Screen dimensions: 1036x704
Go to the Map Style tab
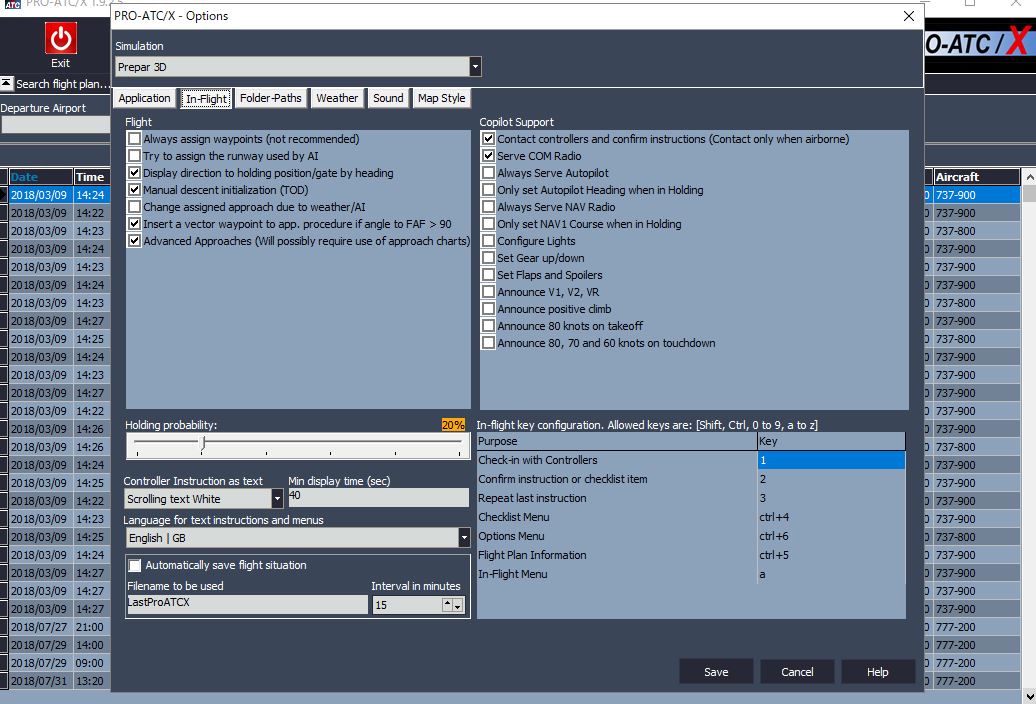[441, 98]
